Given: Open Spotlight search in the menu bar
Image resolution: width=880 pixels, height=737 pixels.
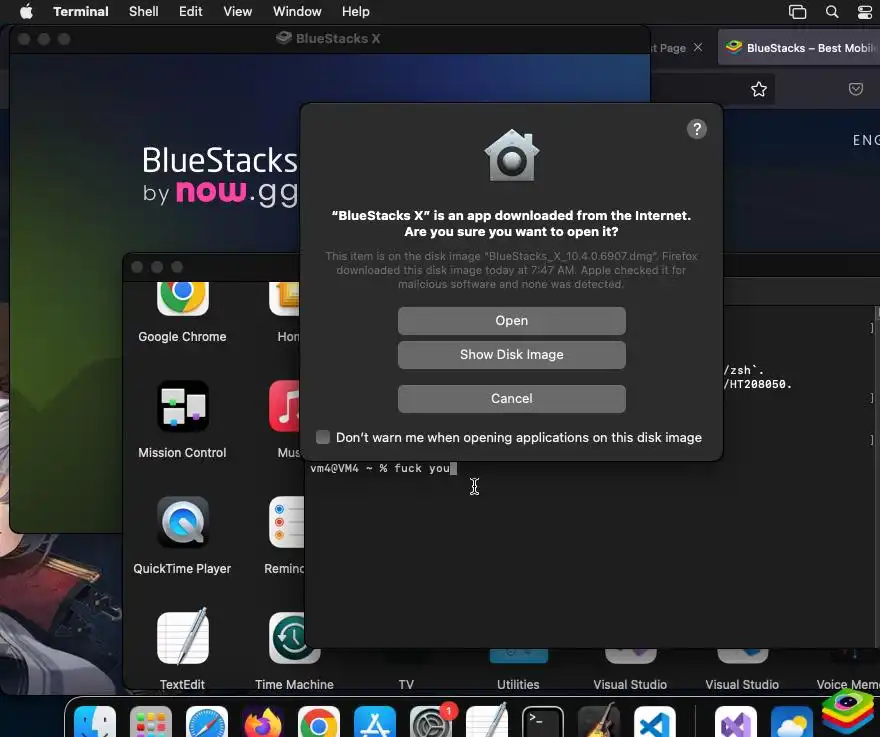Looking at the screenshot, I should click(x=832, y=11).
